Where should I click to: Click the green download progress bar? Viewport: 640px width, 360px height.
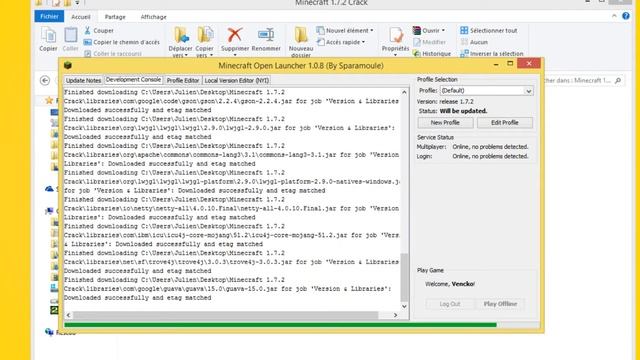pos(280,325)
